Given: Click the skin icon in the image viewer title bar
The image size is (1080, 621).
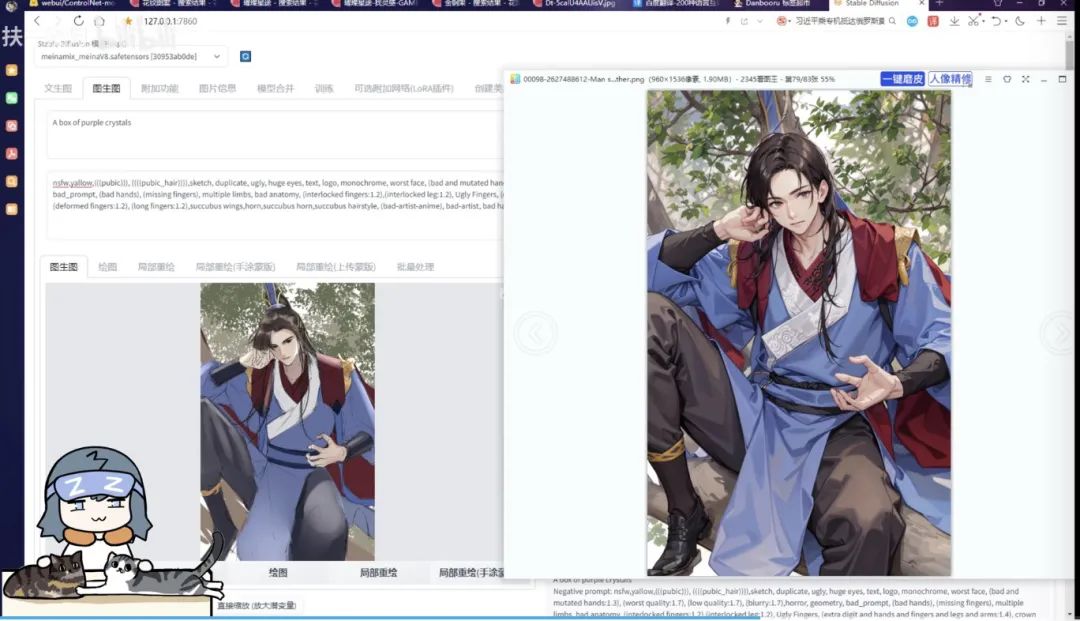Looking at the screenshot, I should pyautogui.click(x=1007, y=79).
